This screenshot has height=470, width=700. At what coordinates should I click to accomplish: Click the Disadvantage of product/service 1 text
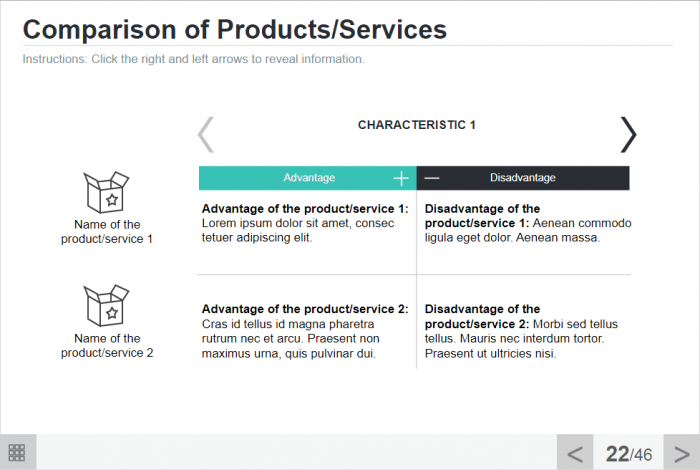pos(527,223)
